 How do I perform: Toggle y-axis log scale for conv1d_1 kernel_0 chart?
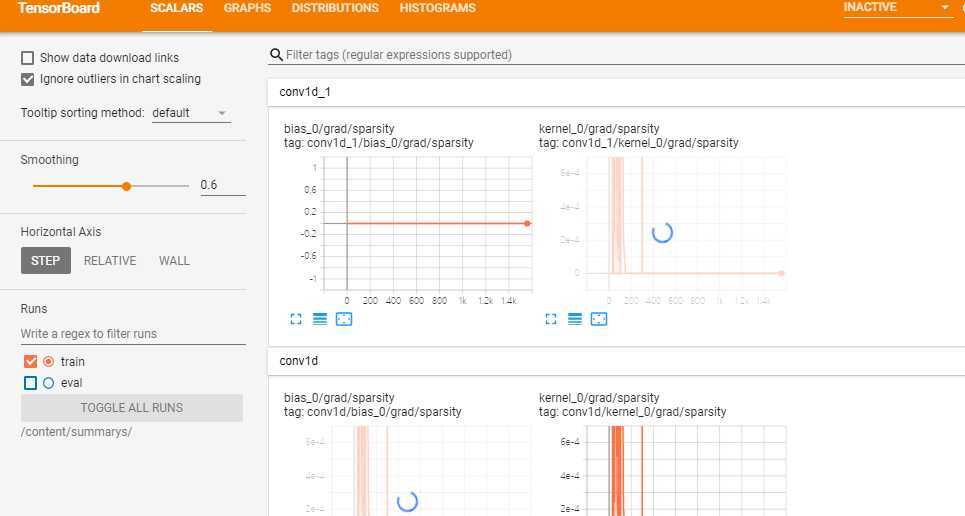575,319
